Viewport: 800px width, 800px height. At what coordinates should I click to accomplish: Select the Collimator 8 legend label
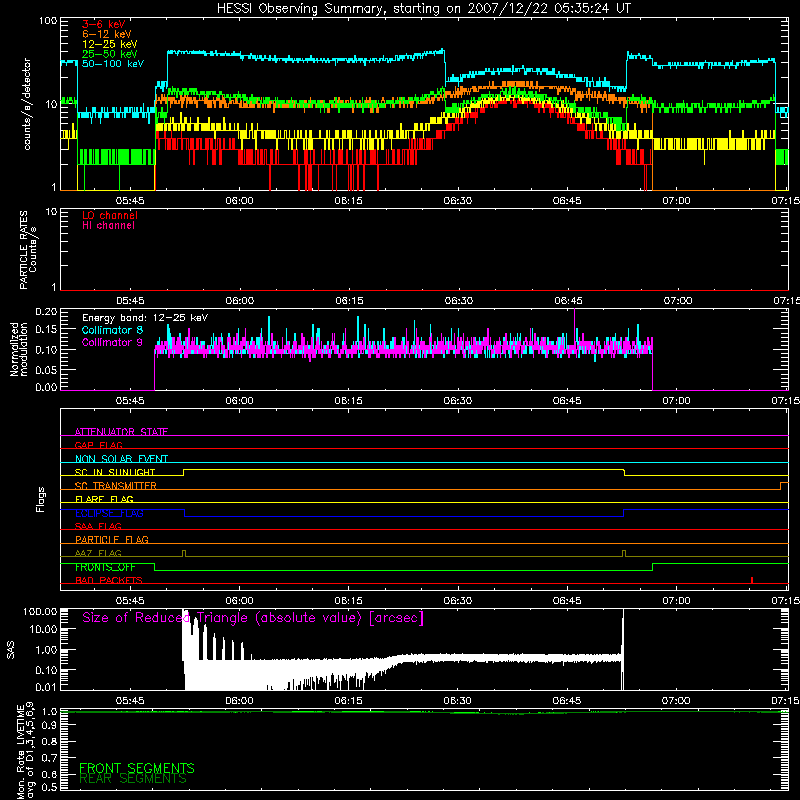pyautogui.click(x=112, y=330)
